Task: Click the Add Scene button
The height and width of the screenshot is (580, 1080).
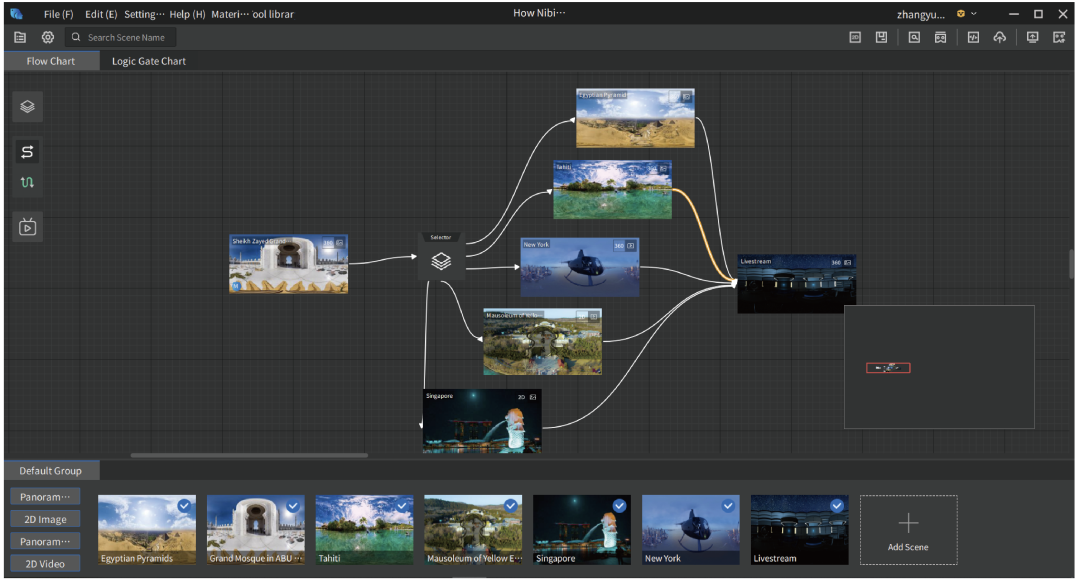Action: click(x=908, y=530)
